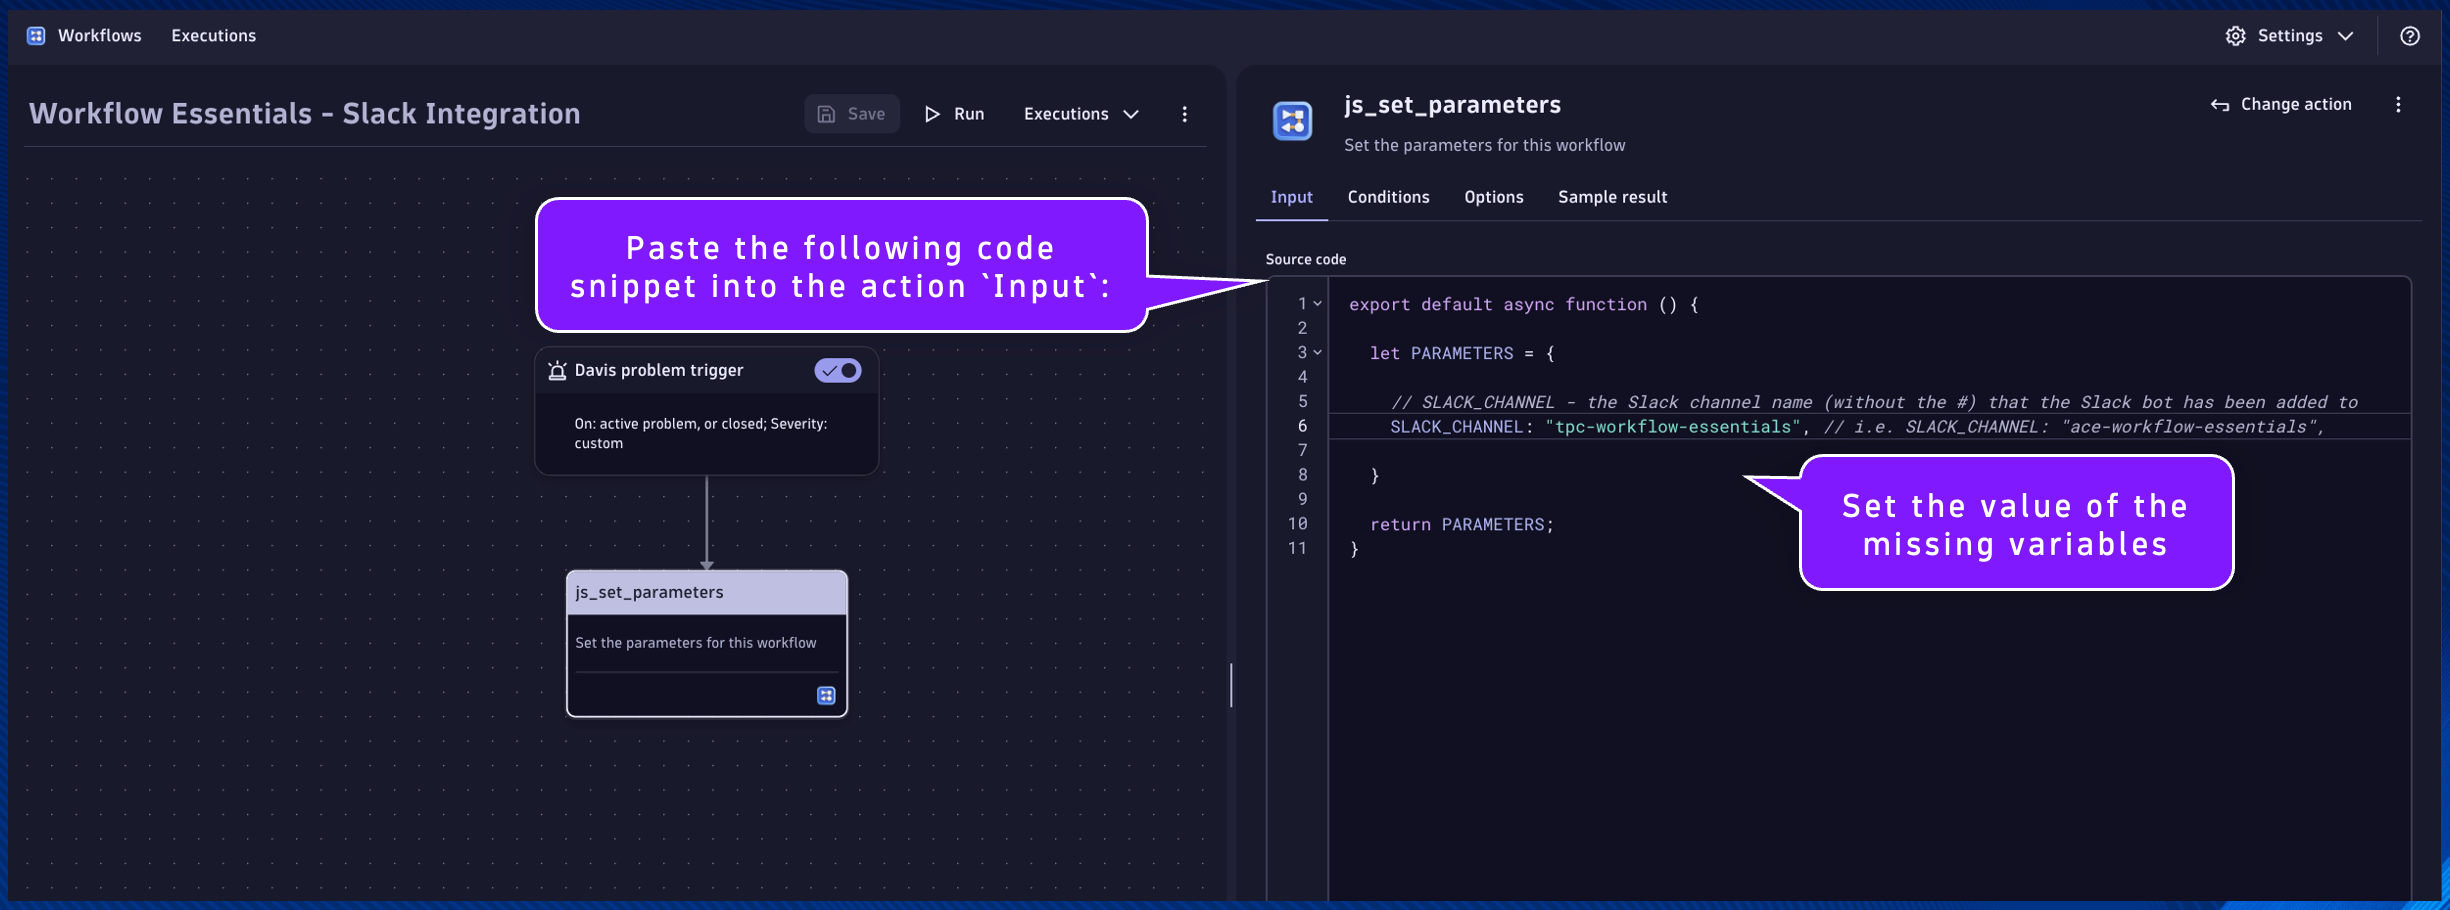Go to Workflows tab

[100, 36]
